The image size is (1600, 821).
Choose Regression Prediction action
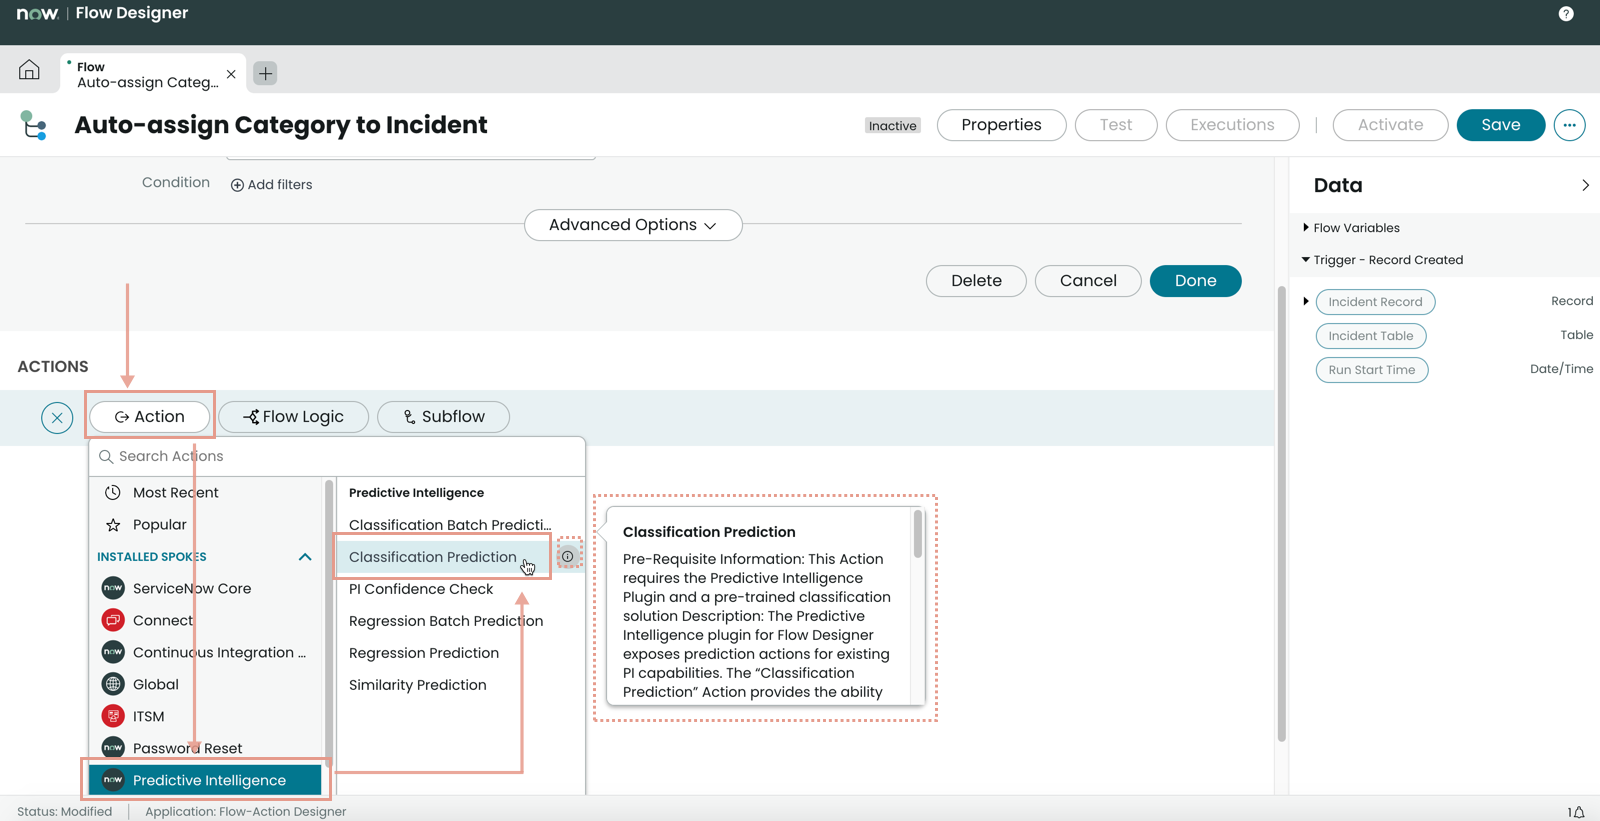(424, 653)
